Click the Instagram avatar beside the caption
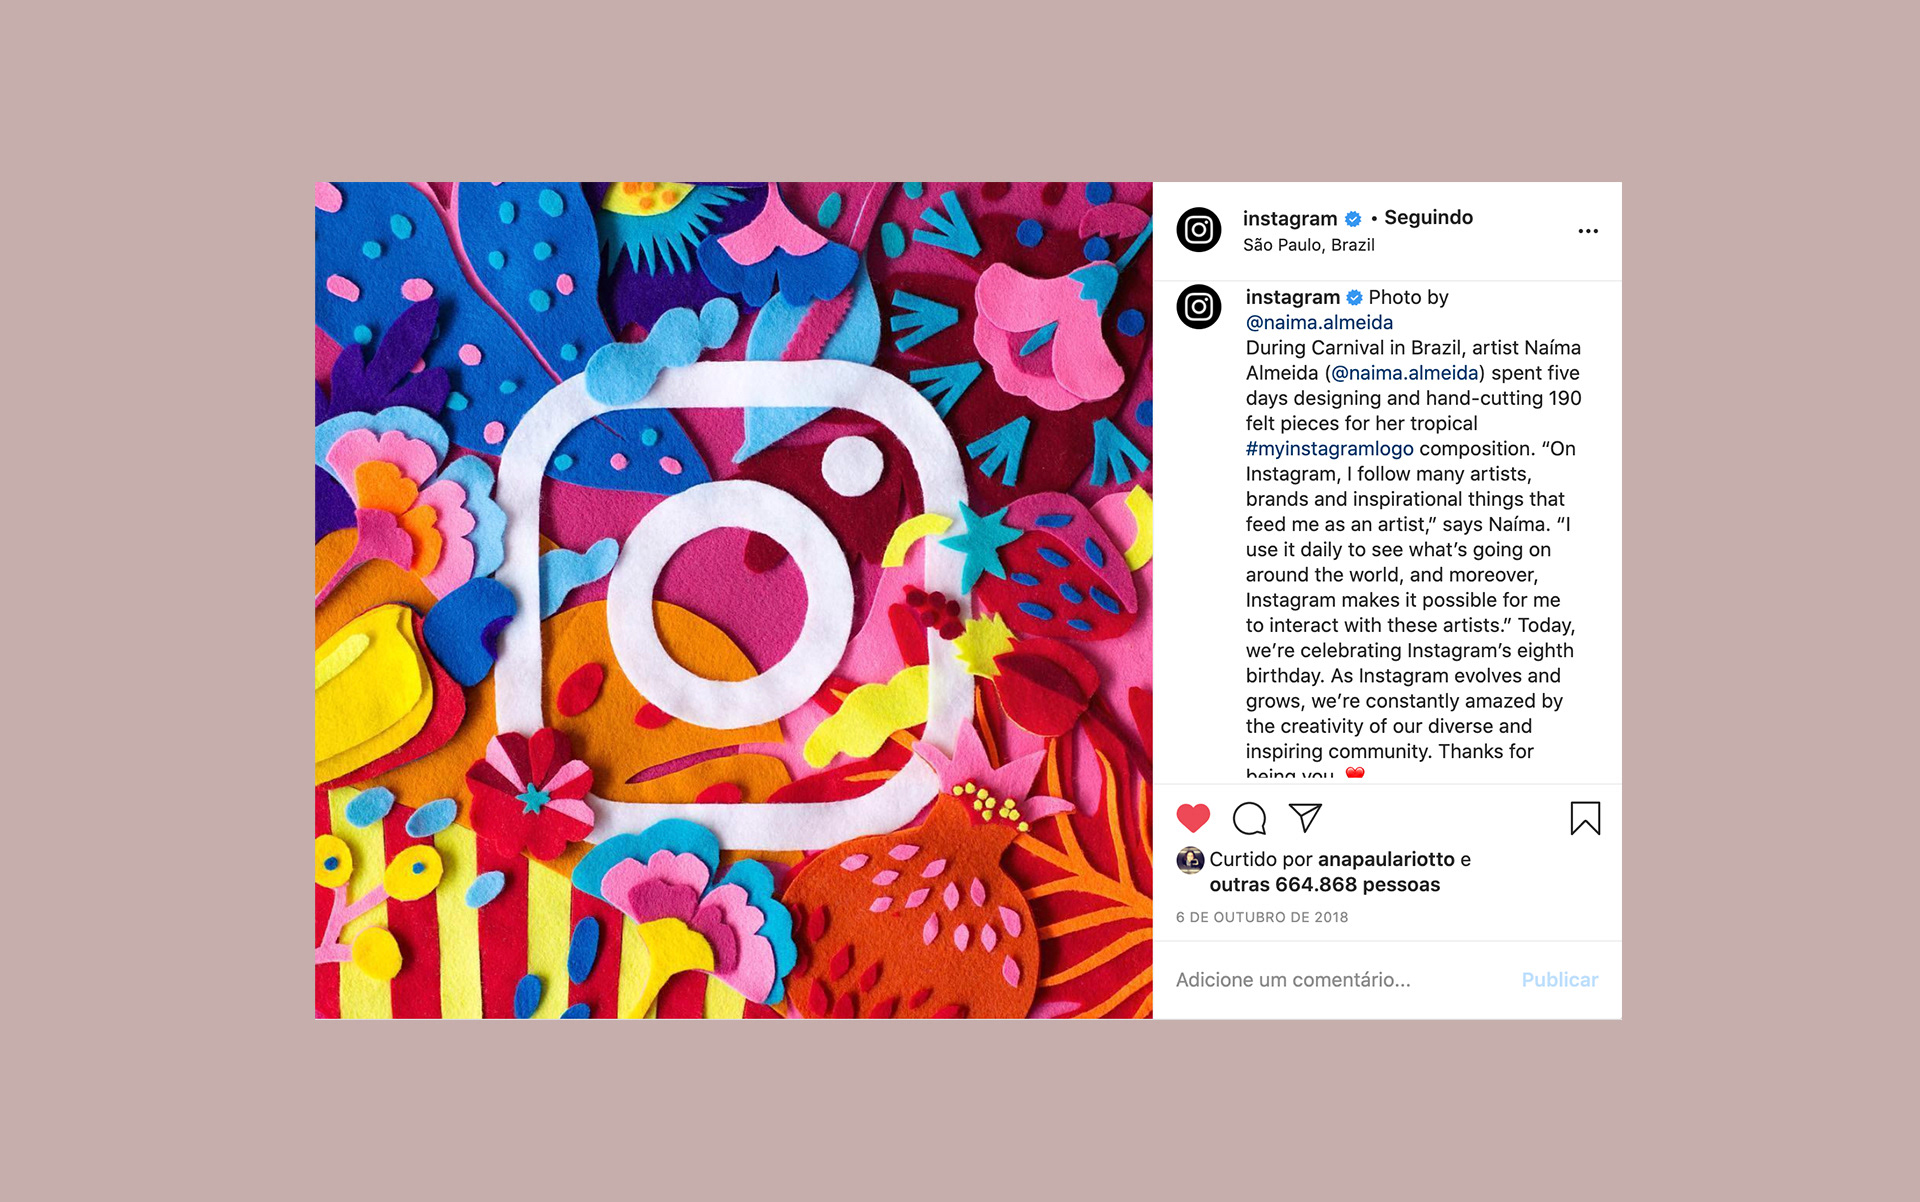 pos(1199,307)
